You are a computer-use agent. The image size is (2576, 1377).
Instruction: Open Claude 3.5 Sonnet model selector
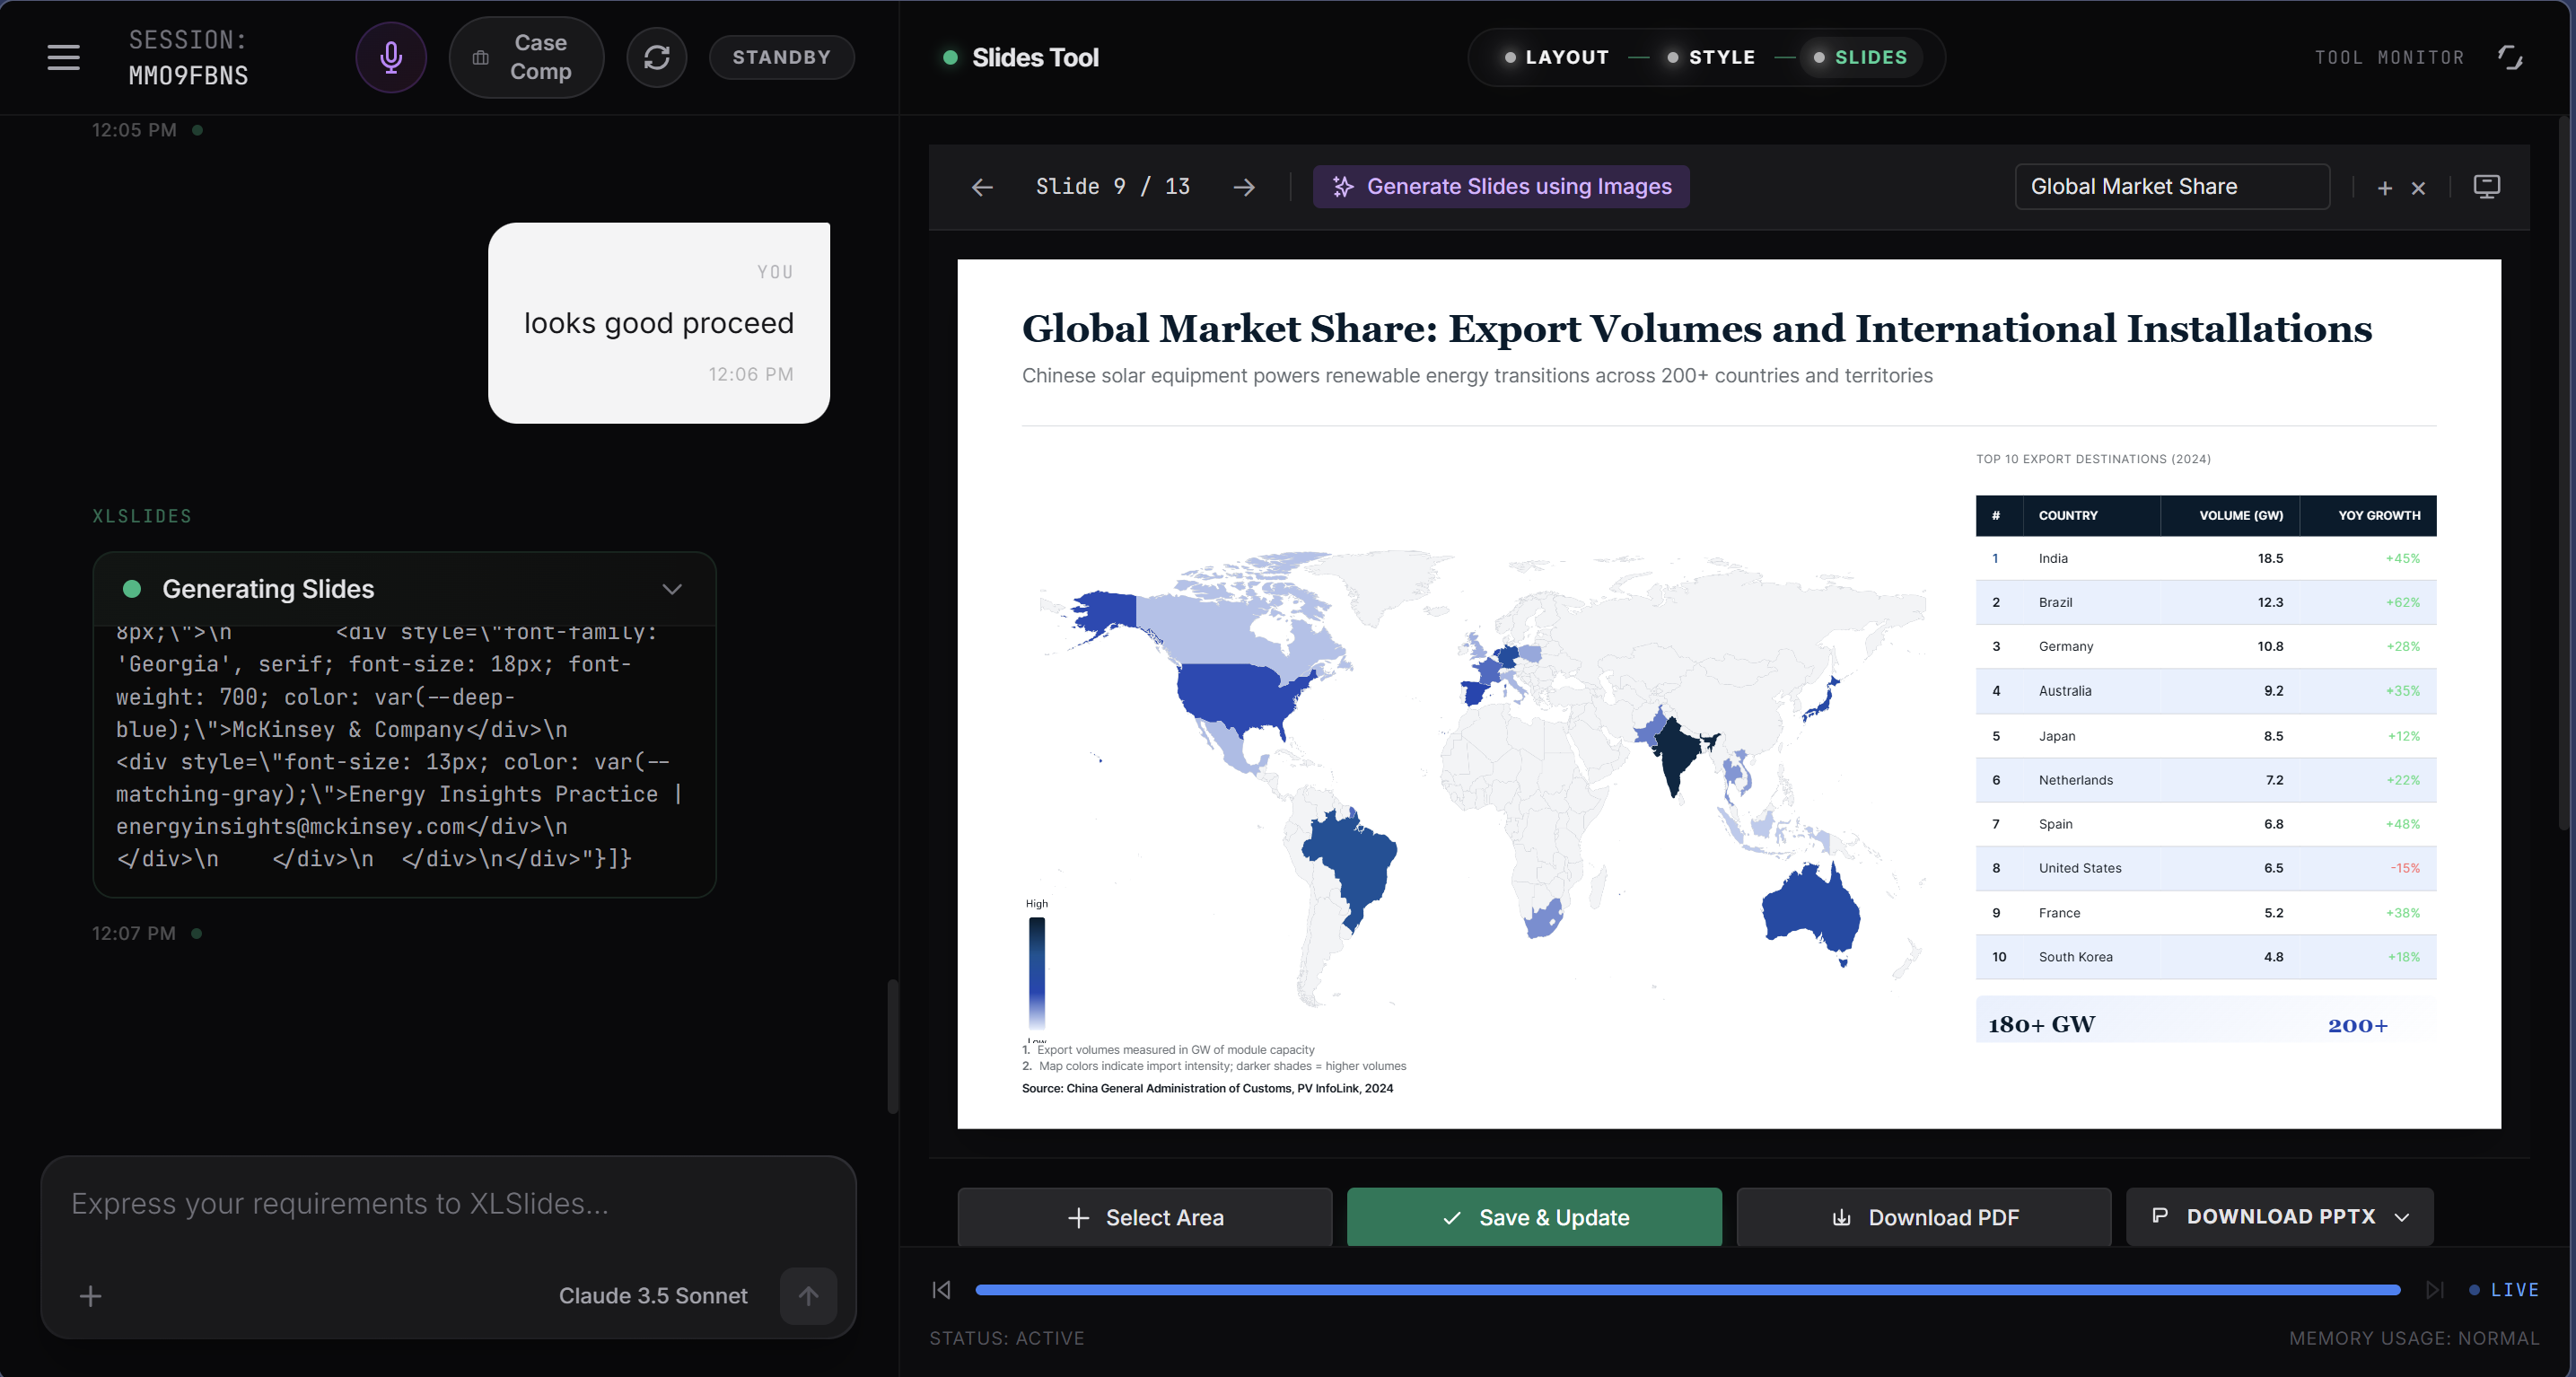[x=652, y=1296]
